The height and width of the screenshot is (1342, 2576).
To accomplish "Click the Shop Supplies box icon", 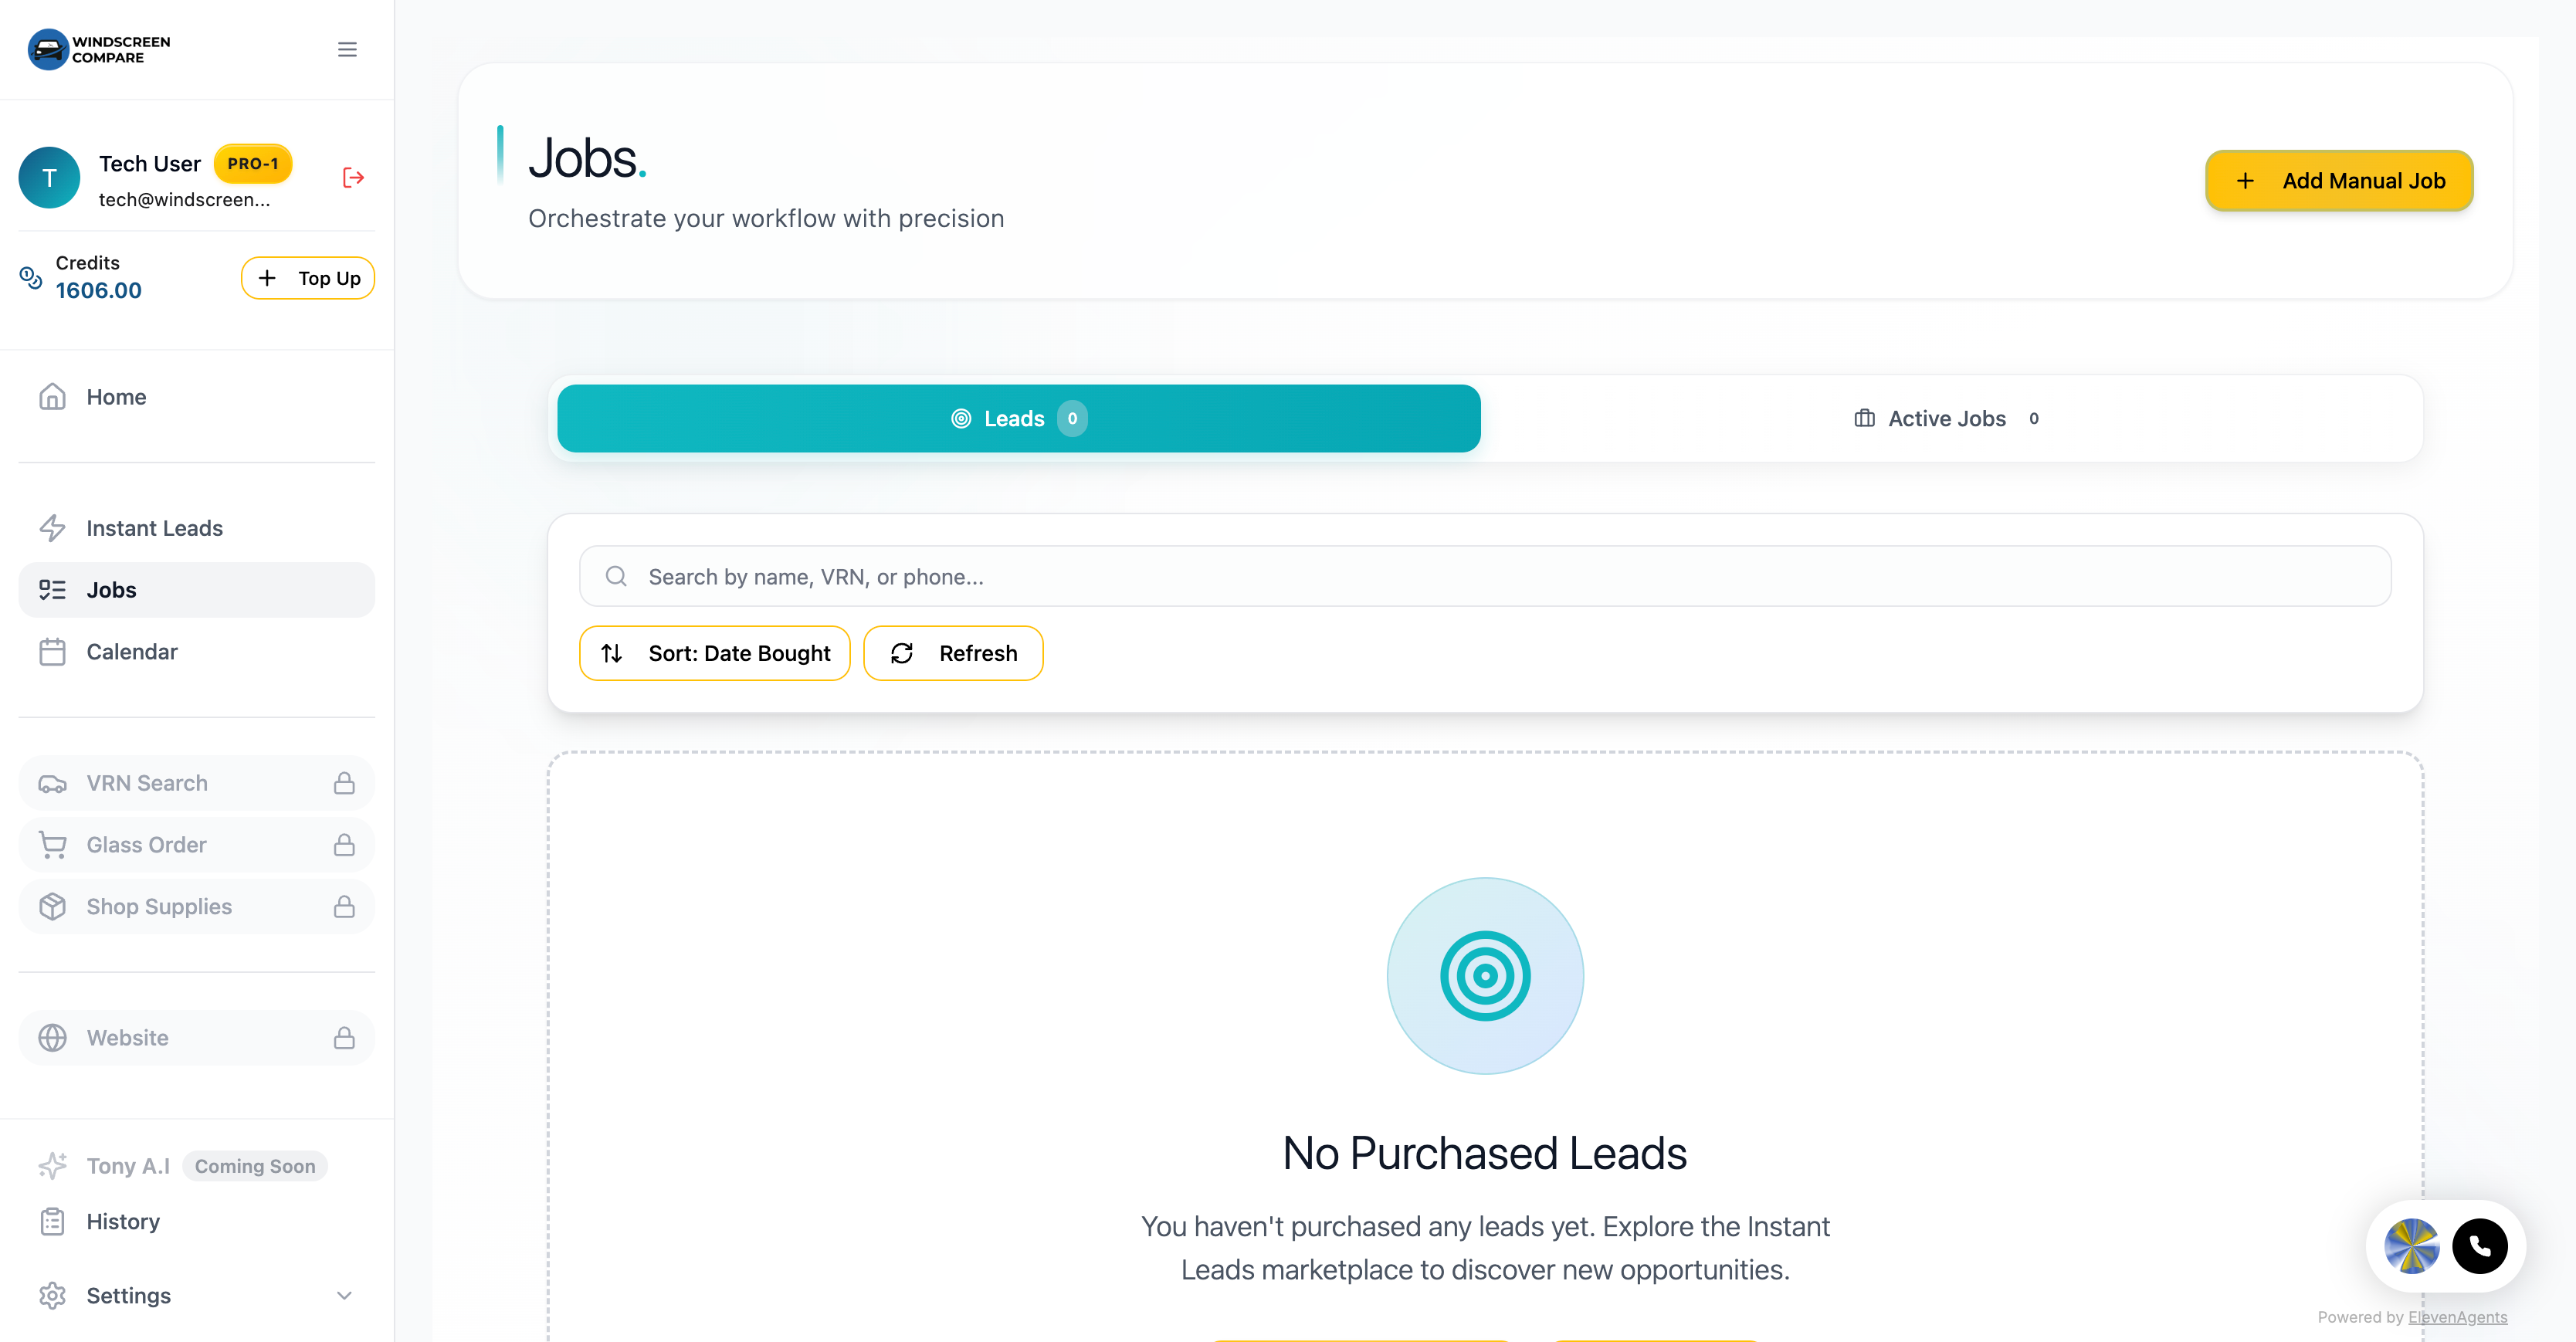I will pyautogui.click(x=52, y=907).
